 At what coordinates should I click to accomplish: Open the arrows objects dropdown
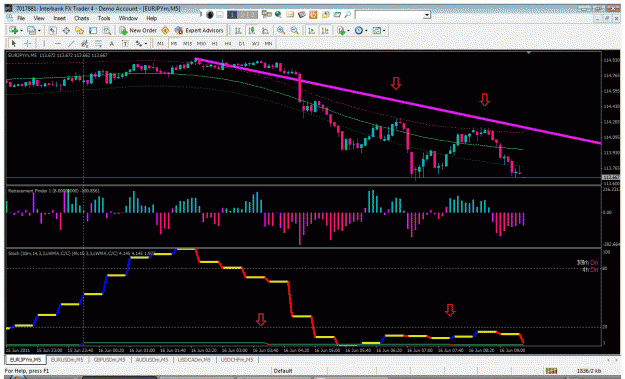(x=141, y=43)
